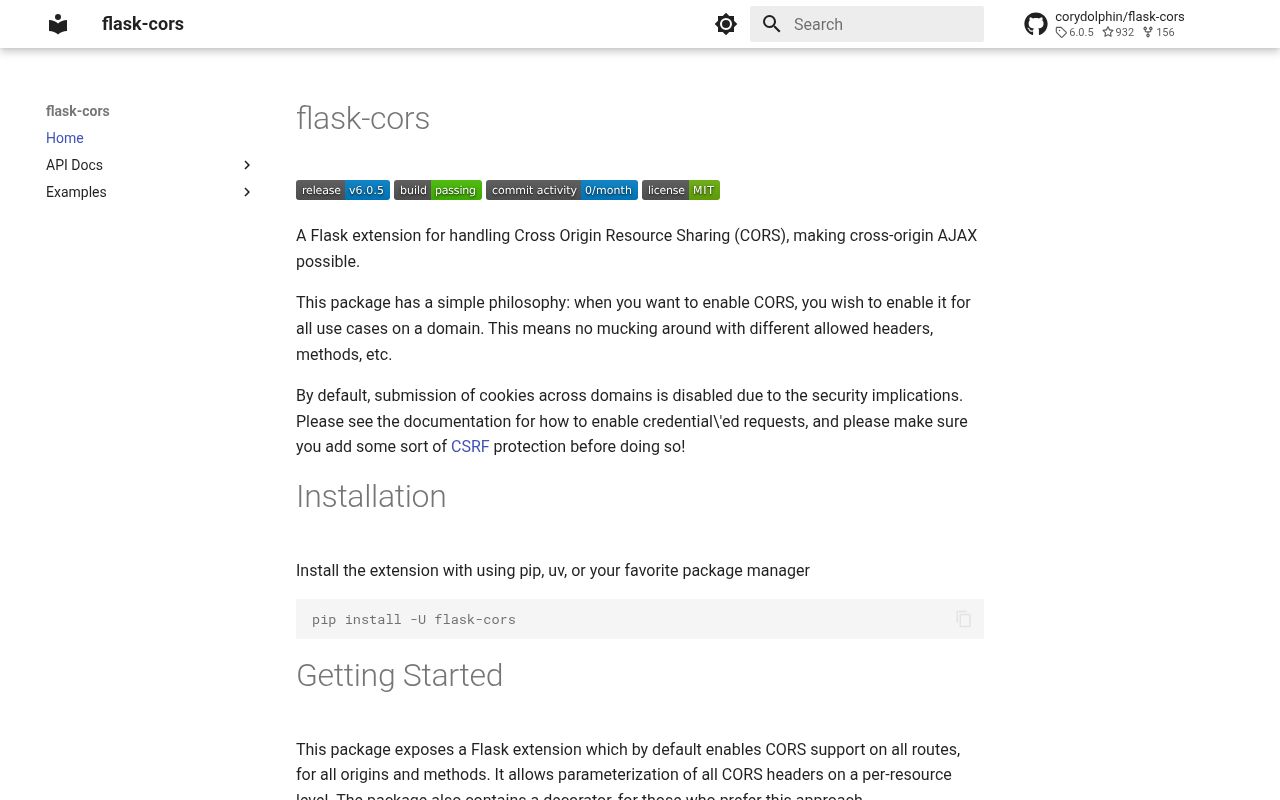This screenshot has height=800, width=1280.
Task: Click the flask-cors page main heading
Action: [x=363, y=118]
